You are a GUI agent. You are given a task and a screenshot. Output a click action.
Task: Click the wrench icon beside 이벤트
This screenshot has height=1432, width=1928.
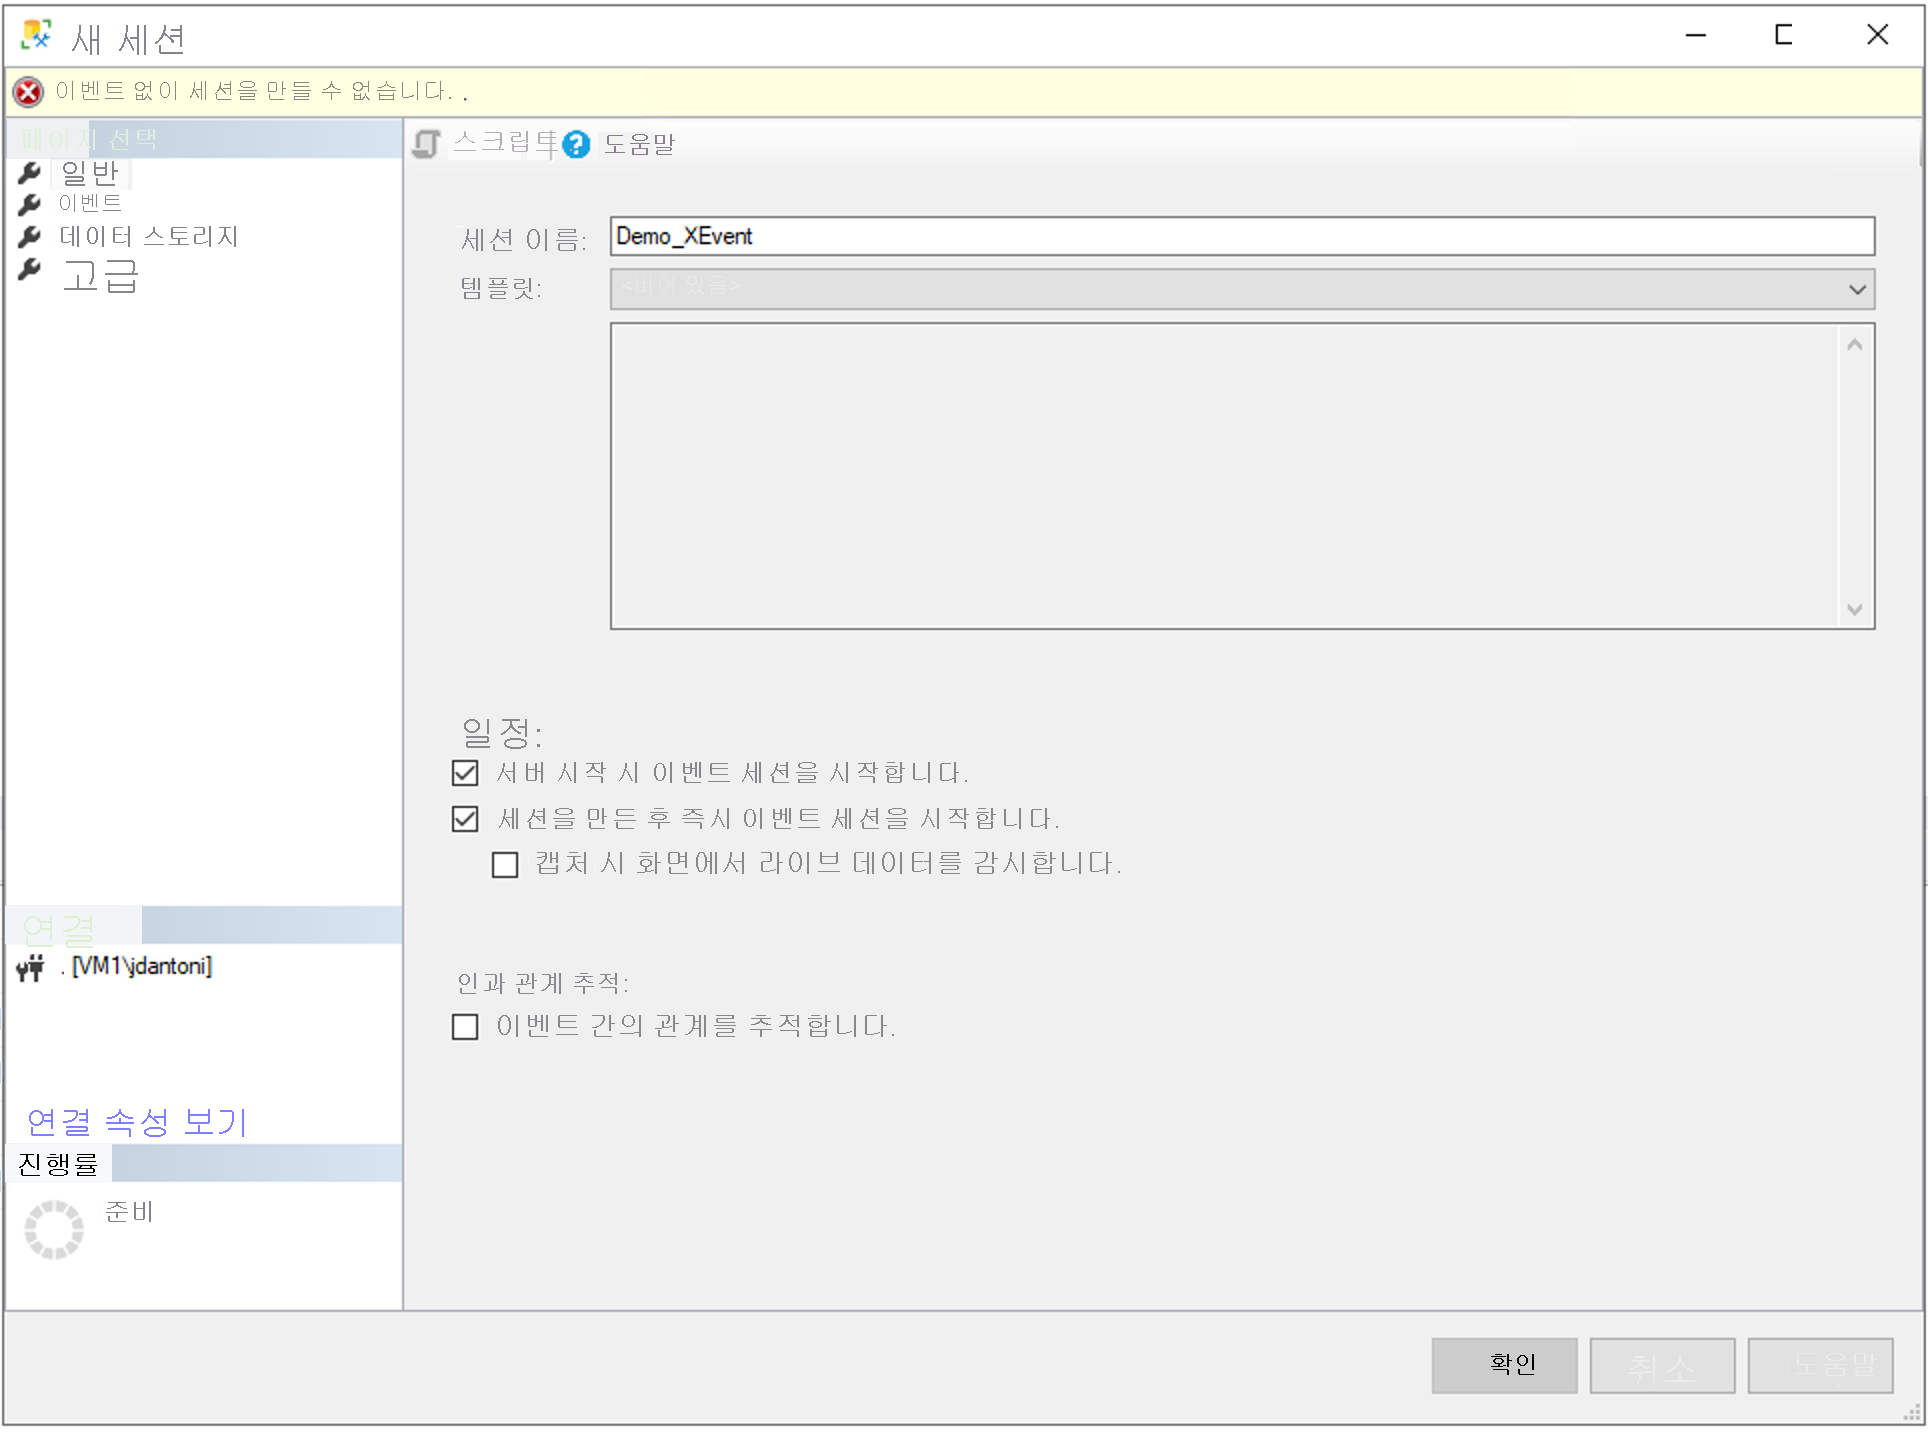30,204
